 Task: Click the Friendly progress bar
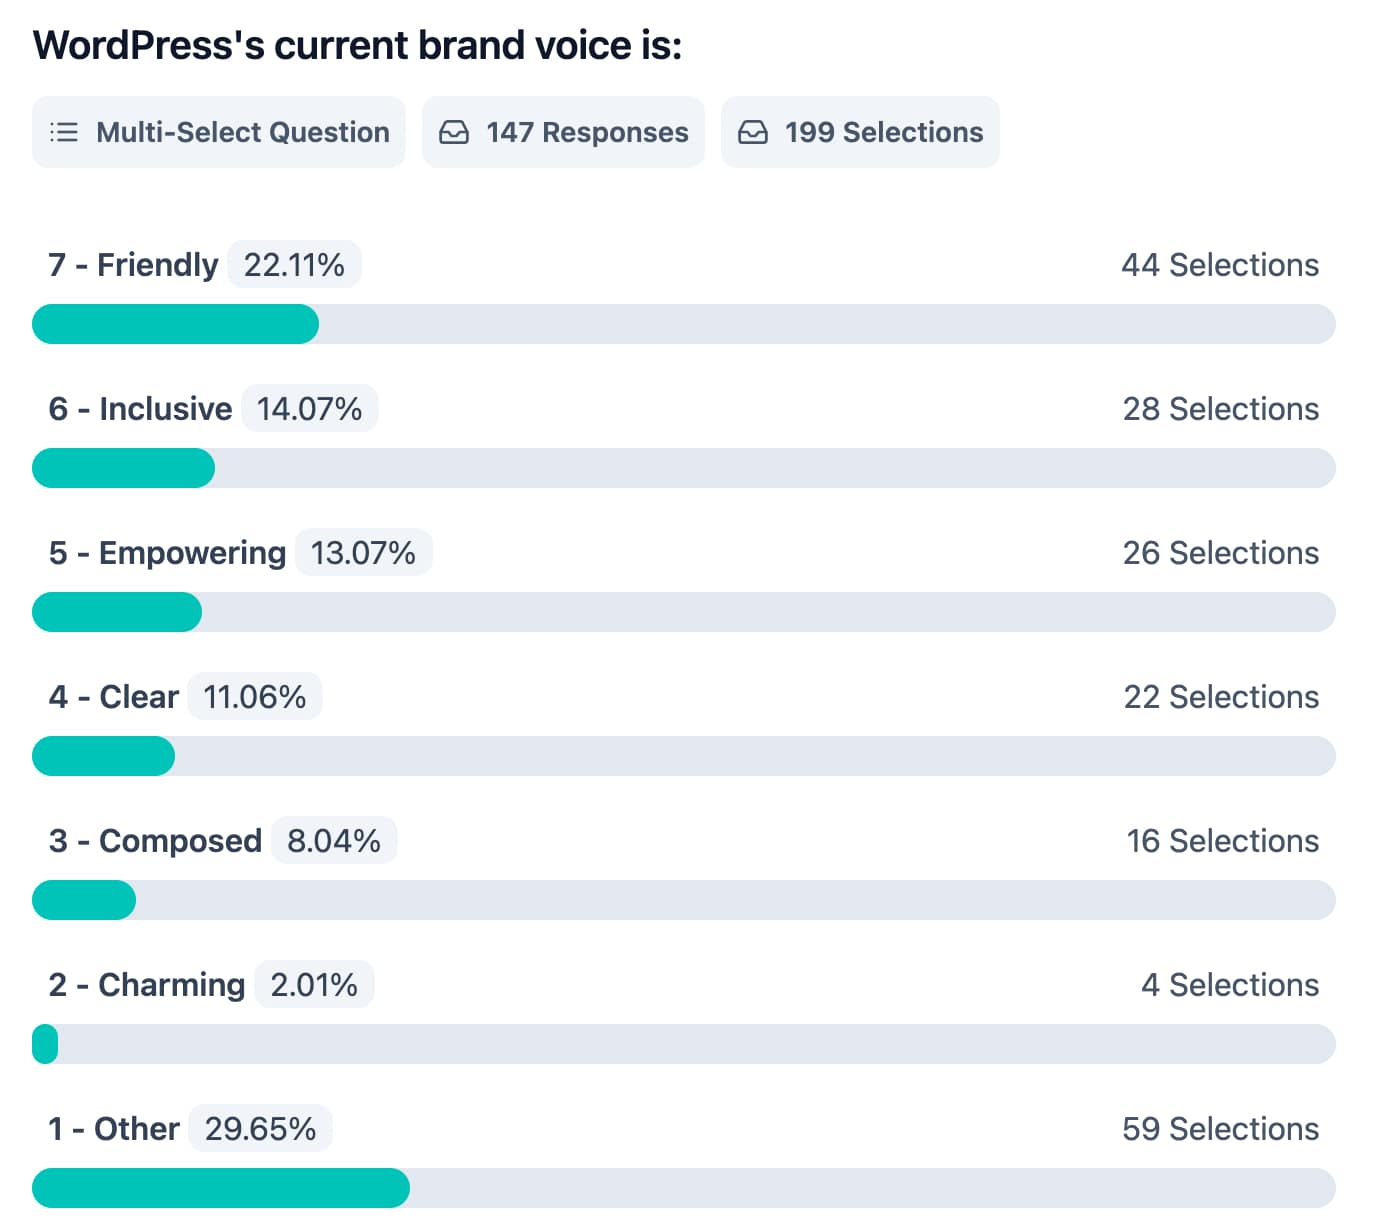(684, 324)
